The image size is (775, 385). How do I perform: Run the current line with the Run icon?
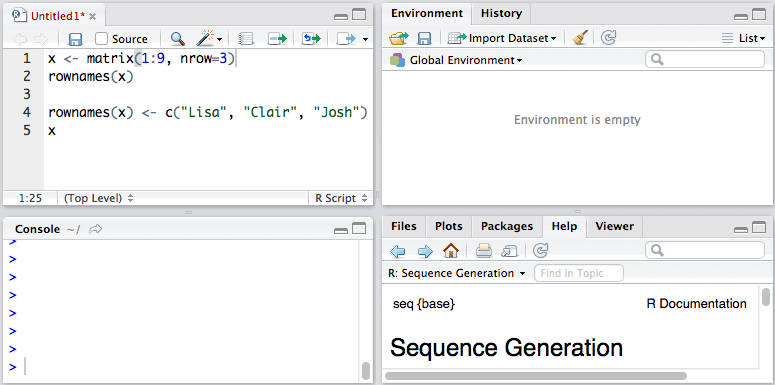coord(277,39)
